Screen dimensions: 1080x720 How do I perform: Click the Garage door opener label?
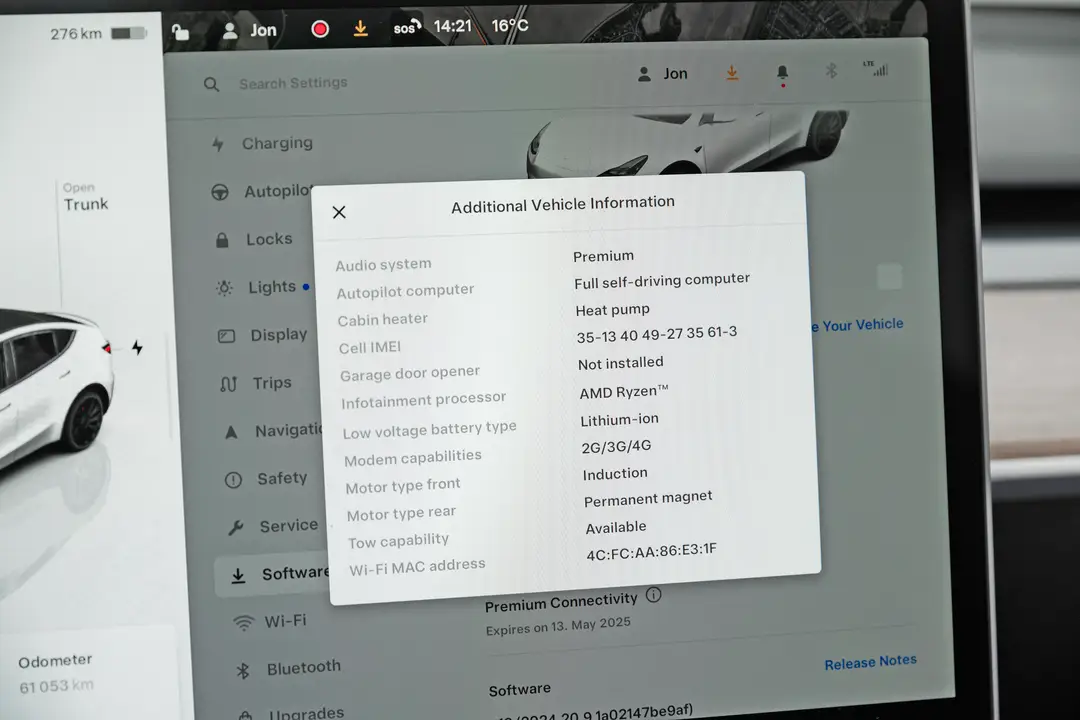[410, 373]
